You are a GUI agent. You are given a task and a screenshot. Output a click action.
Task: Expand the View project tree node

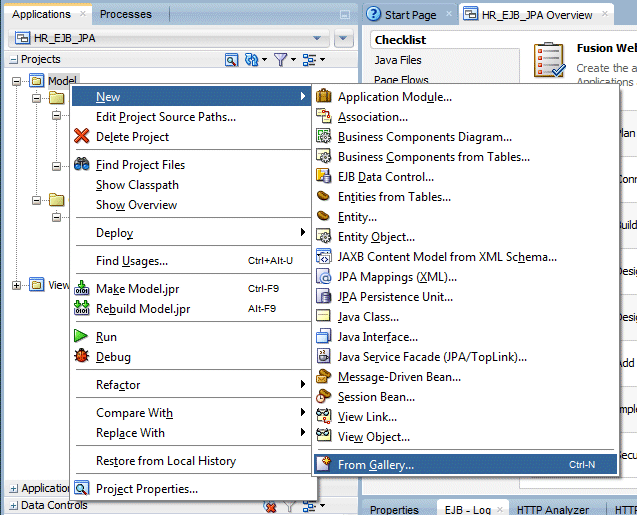point(16,286)
